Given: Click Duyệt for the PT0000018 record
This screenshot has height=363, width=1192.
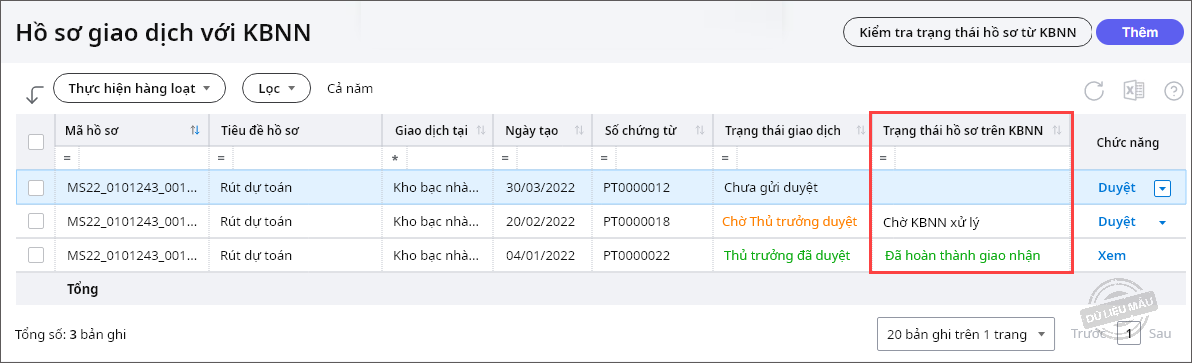Looking at the screenshot, I should (x=1117, y=222).
